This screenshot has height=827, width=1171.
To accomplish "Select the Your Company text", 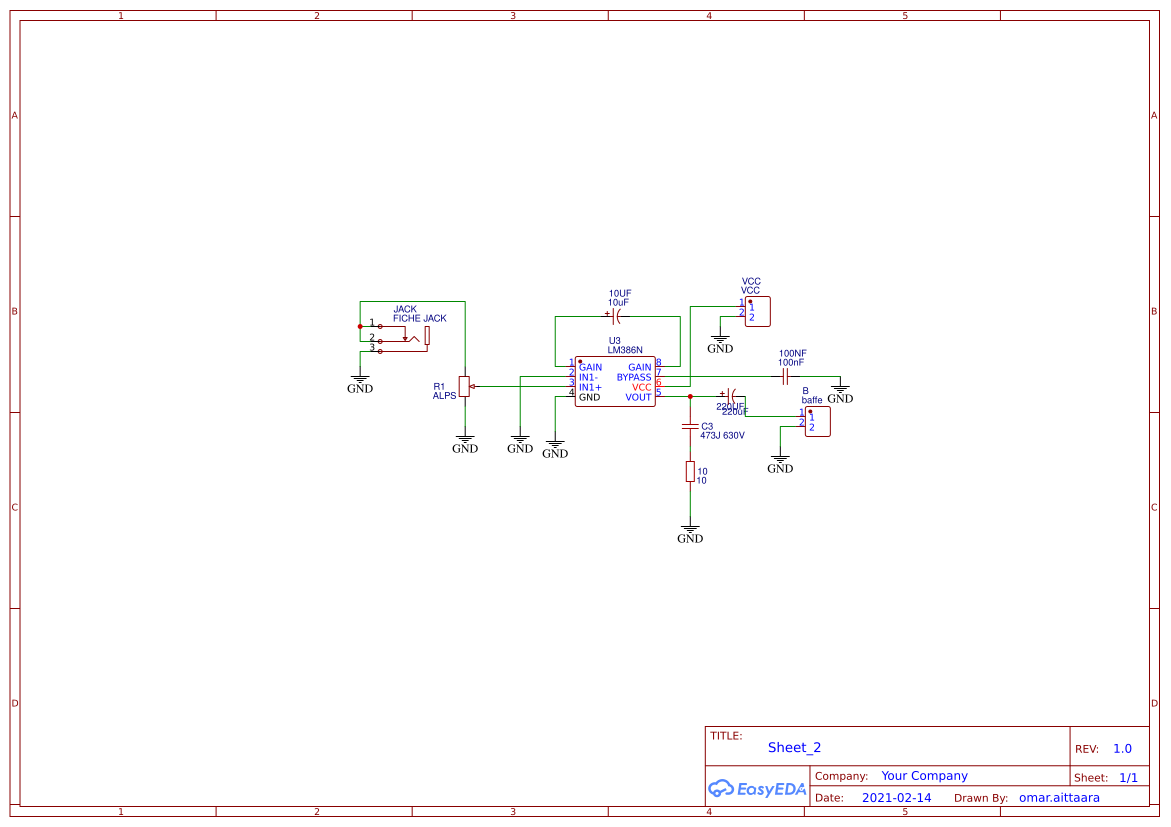I will [923, 775].
